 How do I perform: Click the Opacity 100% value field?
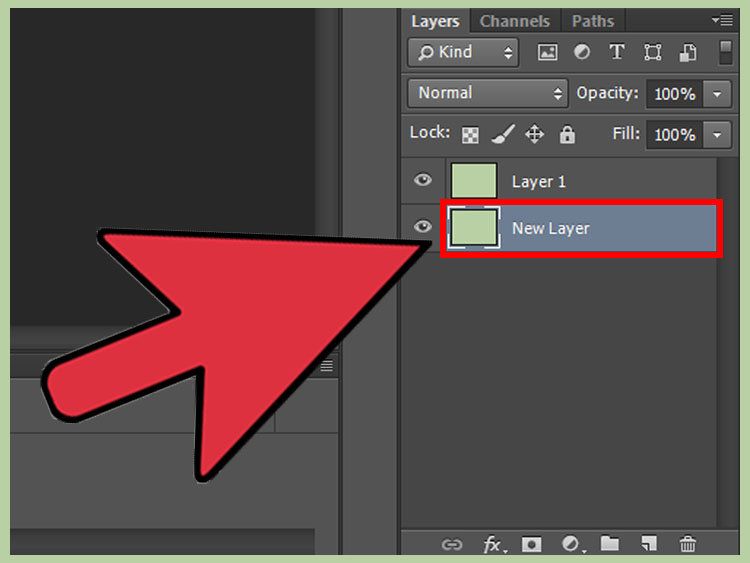coord(674,94)
